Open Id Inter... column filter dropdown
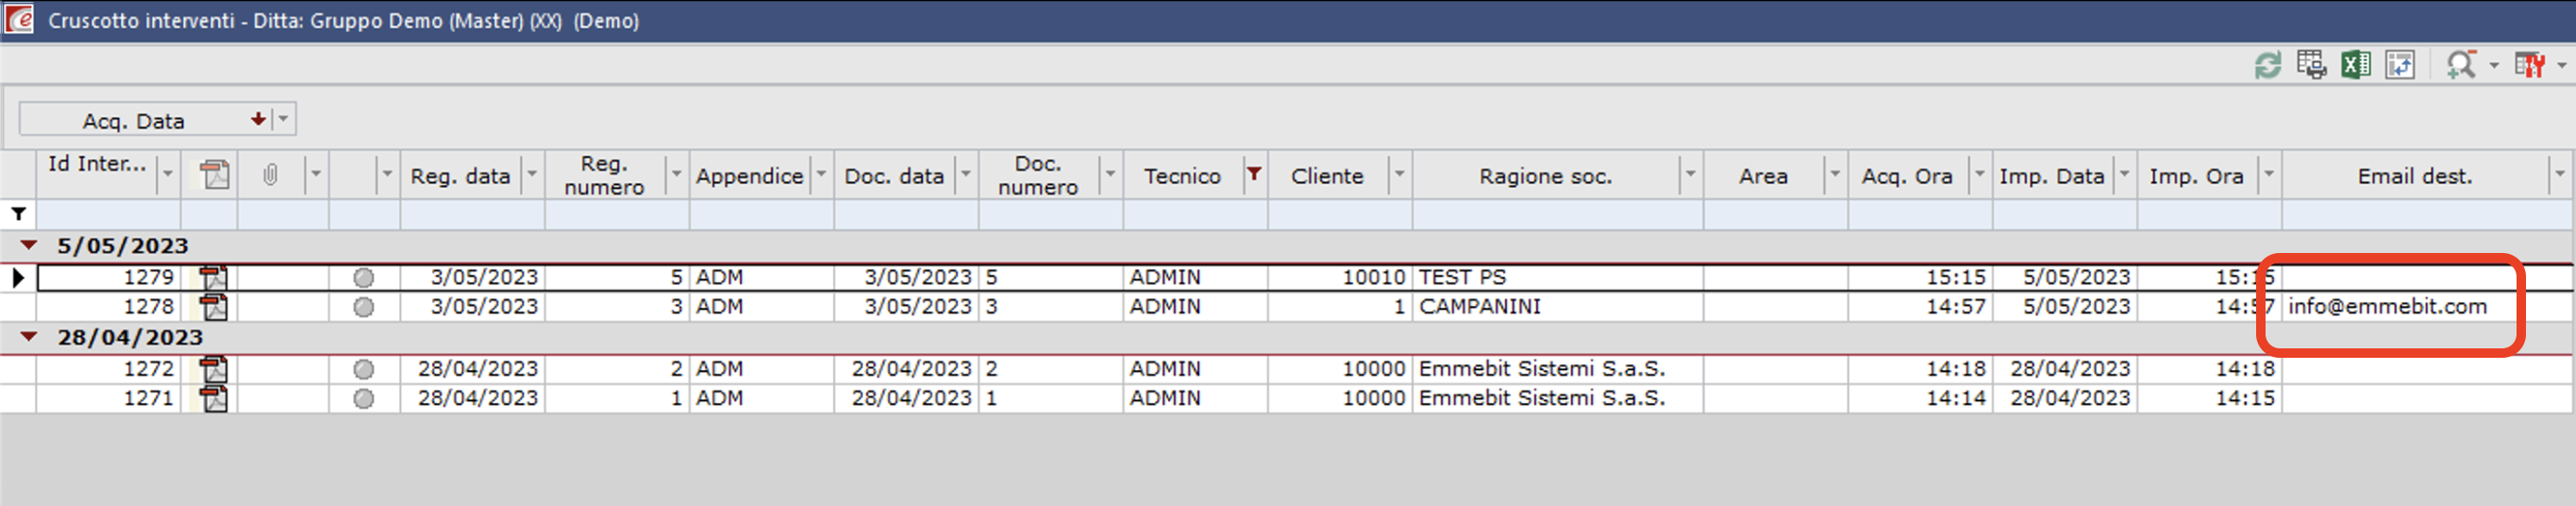 [167, 175]
